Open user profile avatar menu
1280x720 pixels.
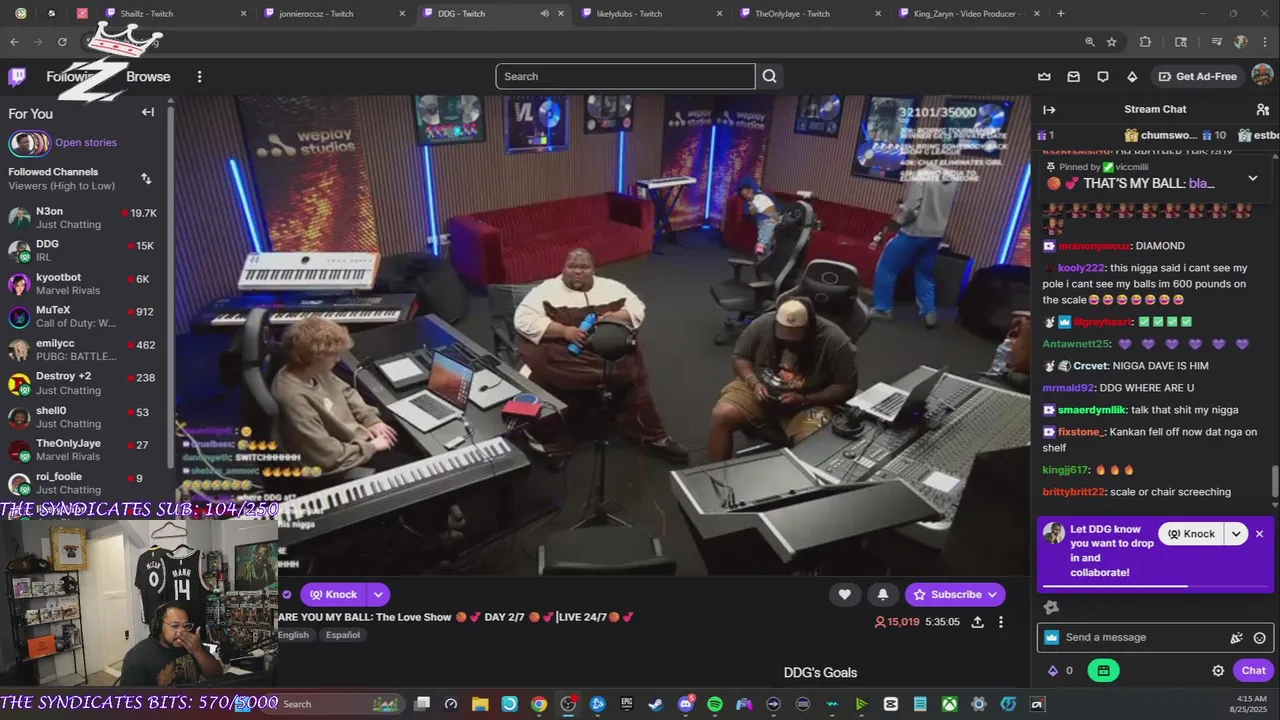tap(1262, 76)
